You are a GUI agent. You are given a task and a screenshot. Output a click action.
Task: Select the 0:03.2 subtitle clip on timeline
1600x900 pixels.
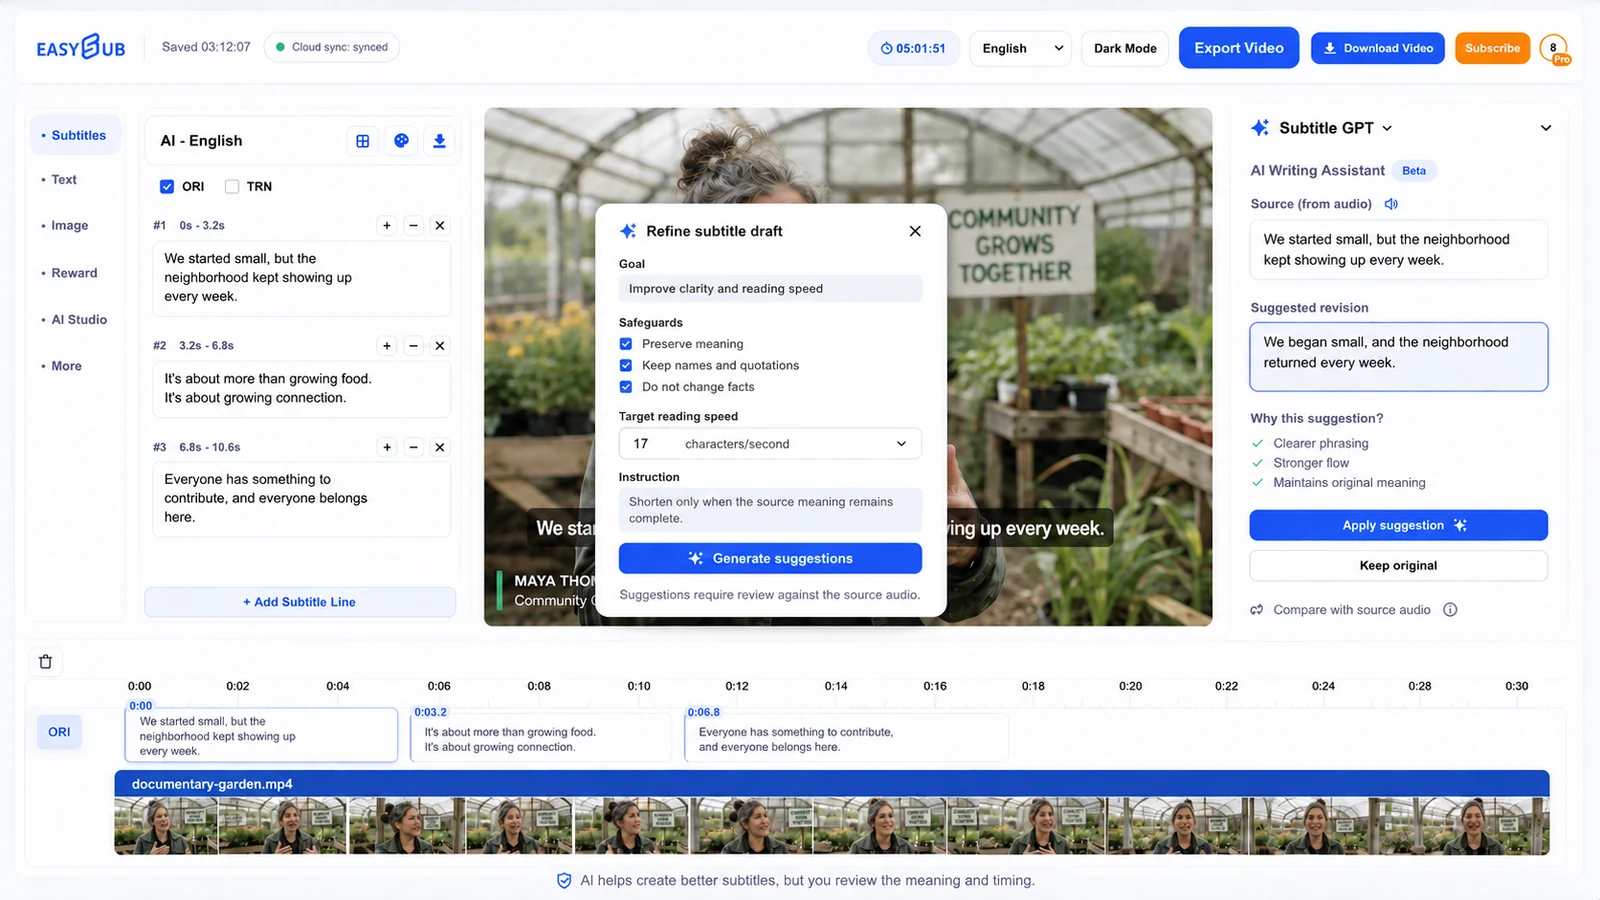pos(541,737)
